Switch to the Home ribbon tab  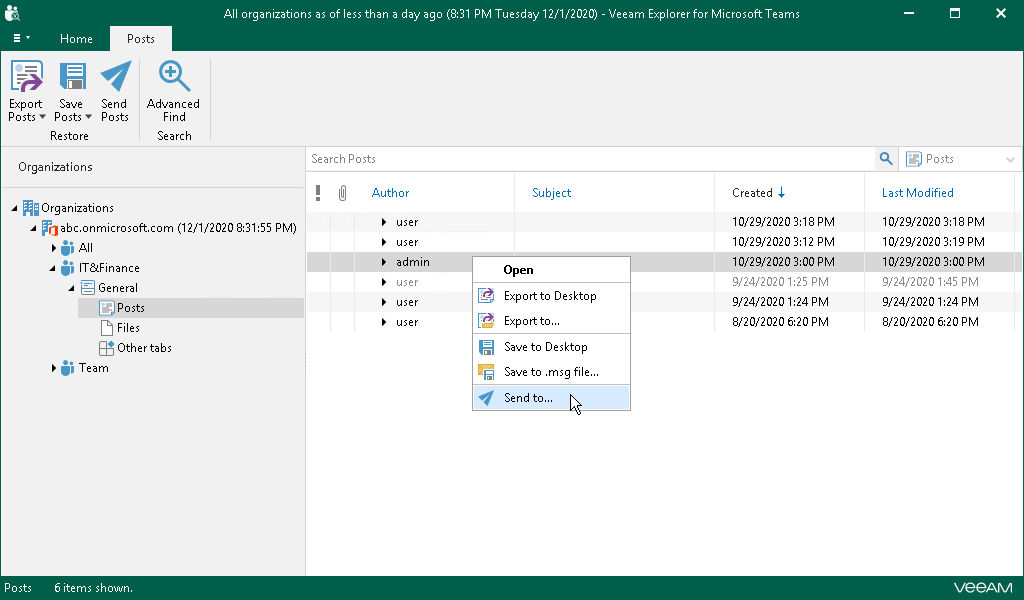pyautogui.click(x=76, y=39)
